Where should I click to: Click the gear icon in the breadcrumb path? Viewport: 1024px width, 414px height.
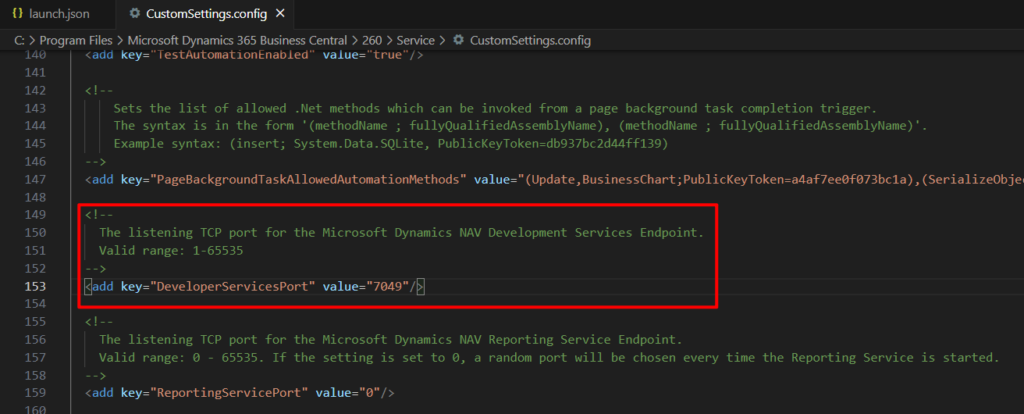[458, 40]
